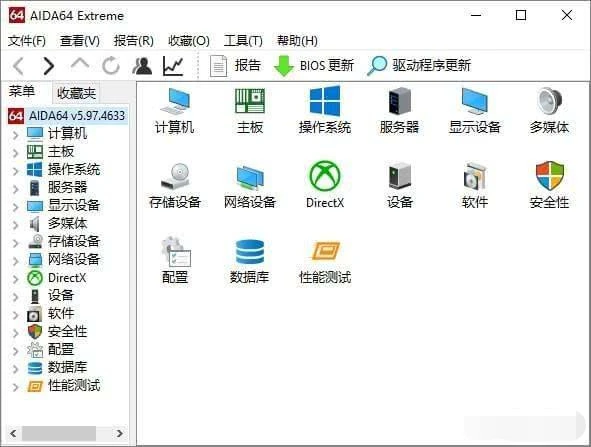The width and height of the screenshot is (591, 447).
Task: Select 安全性 in the sidebar tree
Action: coord(67,332)
